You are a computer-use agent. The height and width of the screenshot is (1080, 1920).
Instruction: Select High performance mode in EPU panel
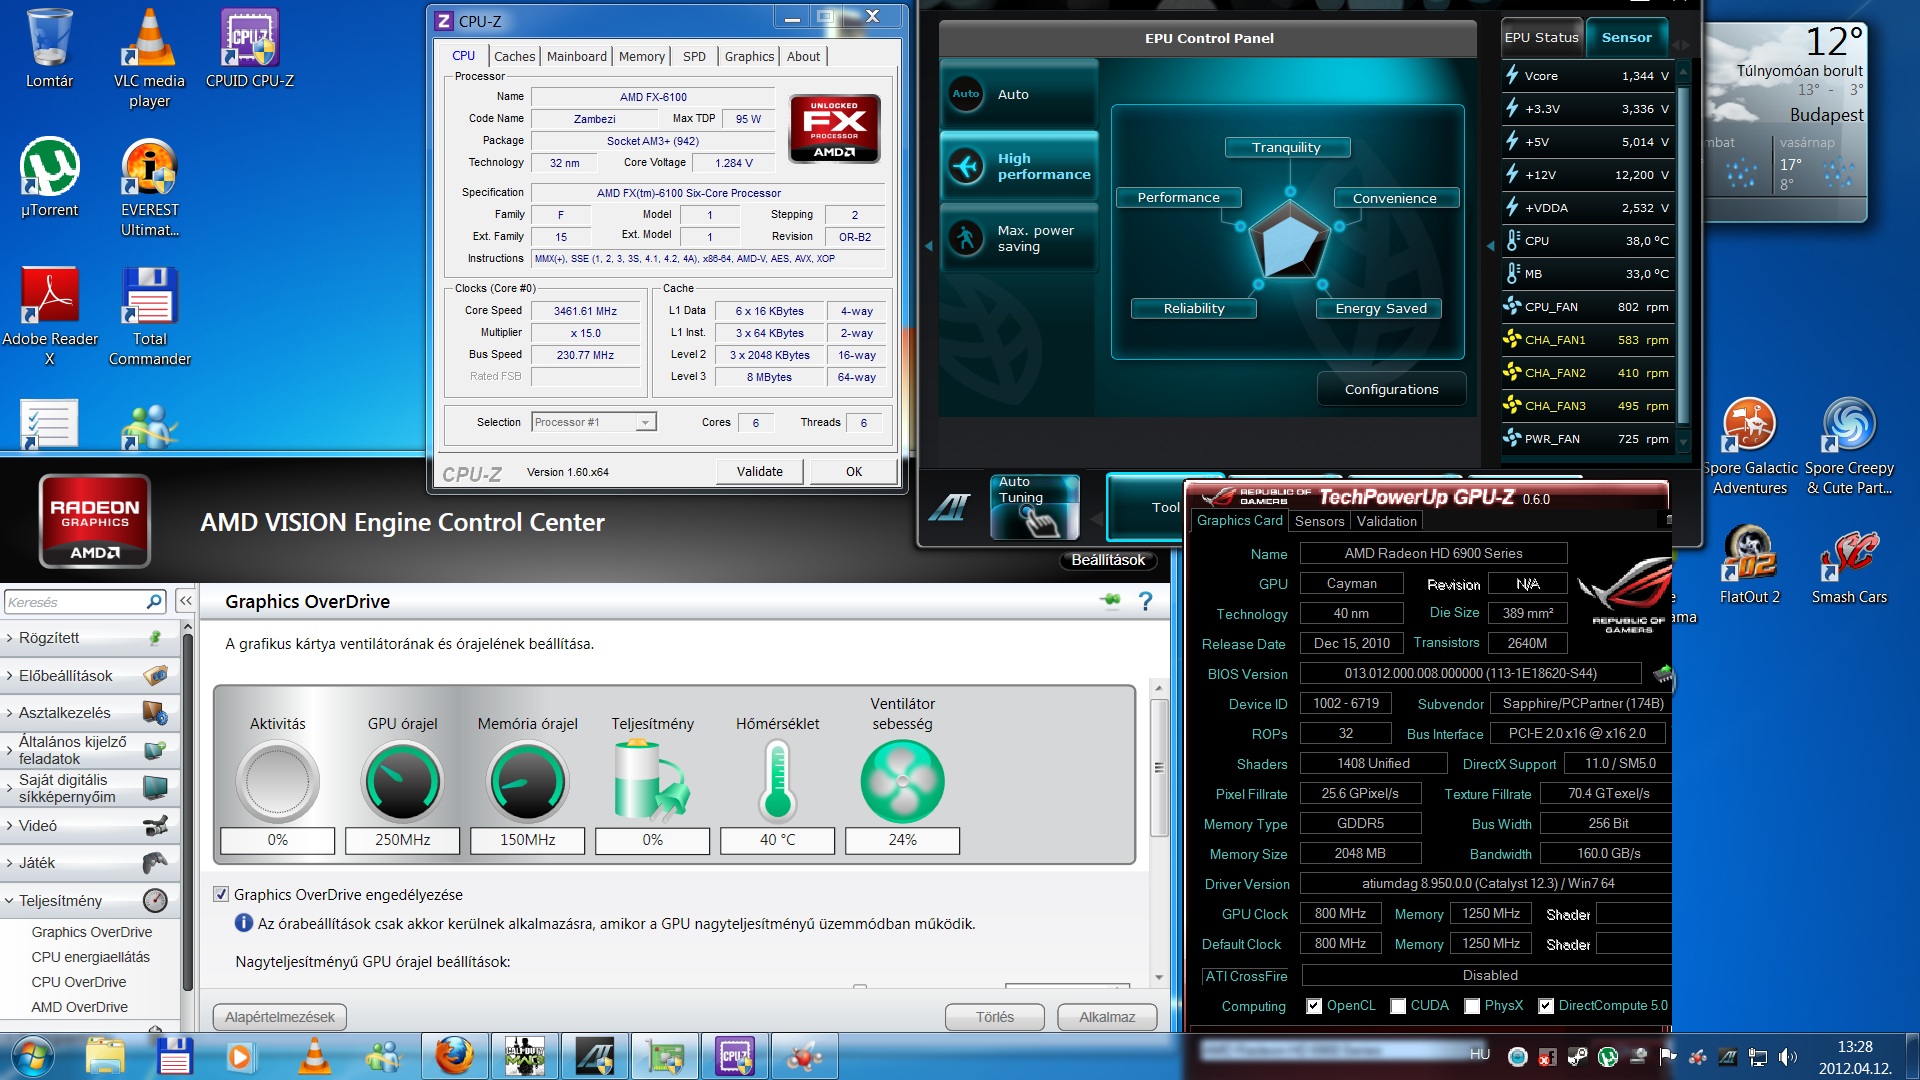(x=1020, y=166)
